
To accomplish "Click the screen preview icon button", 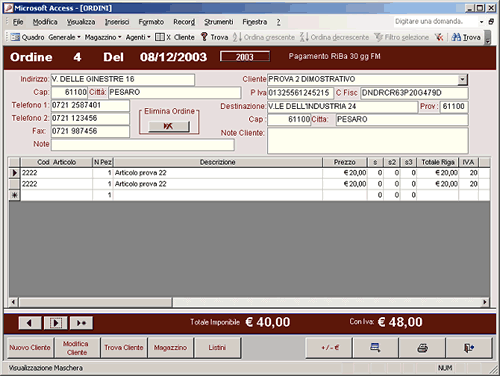I will 375,348.
